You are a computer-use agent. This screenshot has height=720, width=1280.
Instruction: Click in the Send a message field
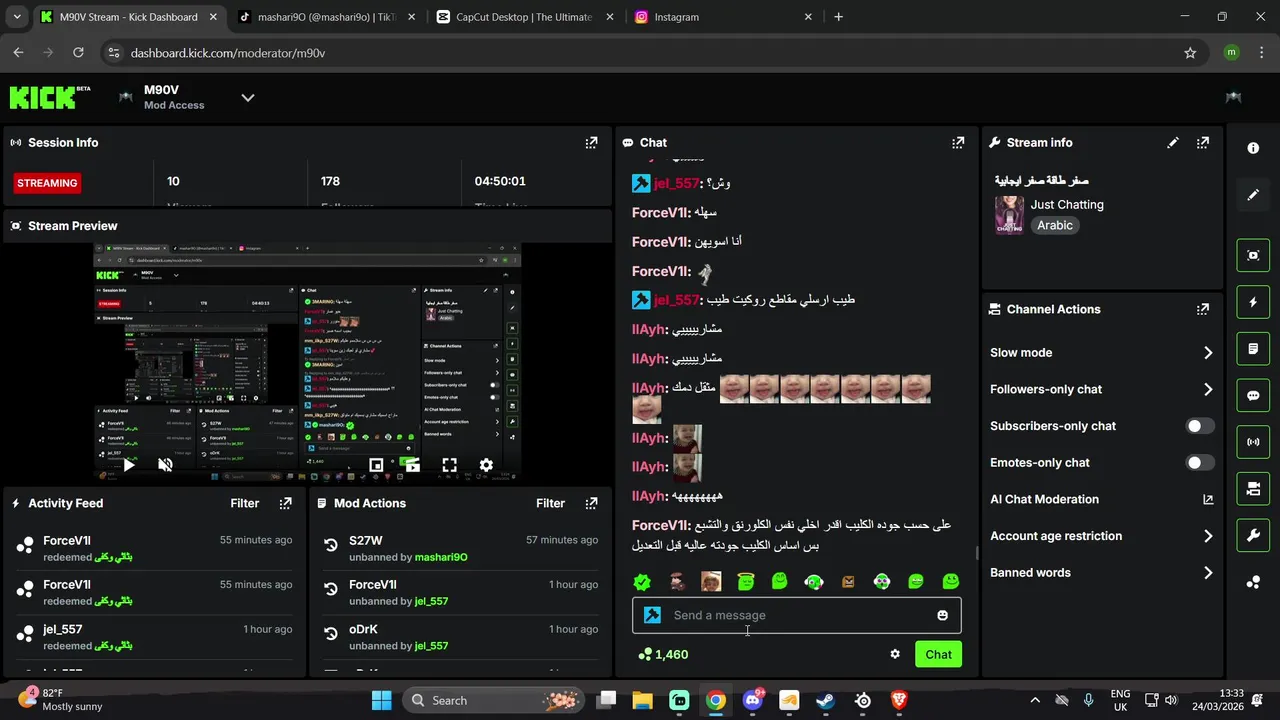coord(797,615)
